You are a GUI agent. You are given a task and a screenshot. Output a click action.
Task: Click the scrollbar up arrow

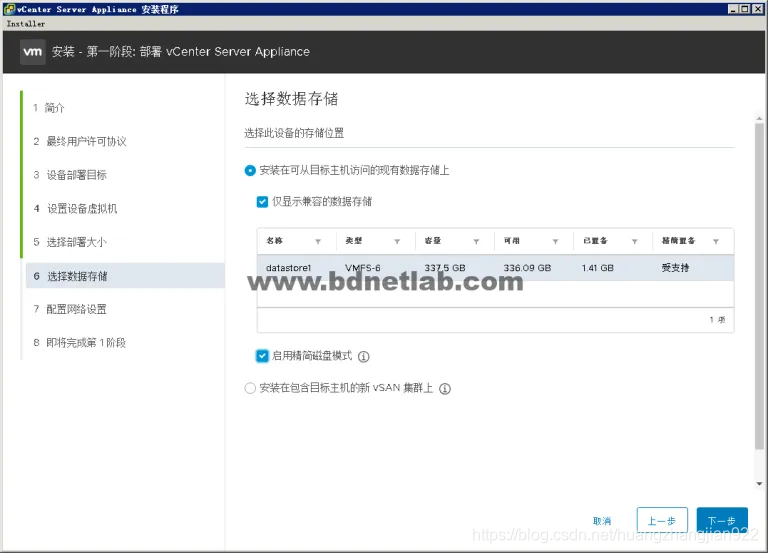pos(759,119)
